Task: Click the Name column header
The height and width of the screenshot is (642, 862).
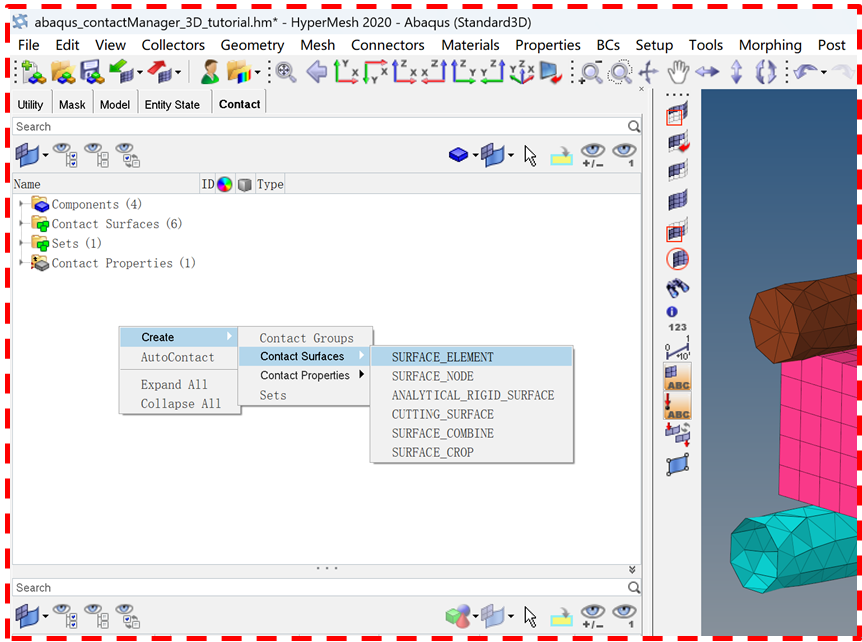Action: click(106, 184)
